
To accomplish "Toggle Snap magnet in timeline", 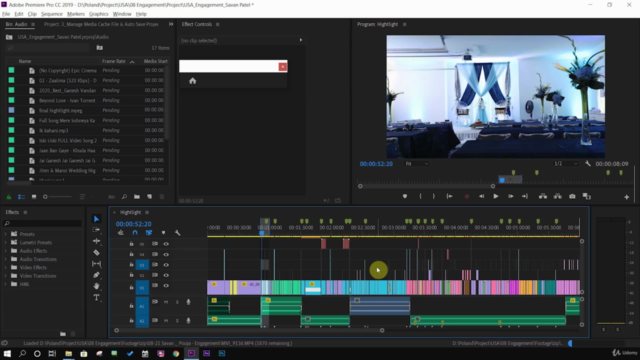I will [x=135, y=233].
